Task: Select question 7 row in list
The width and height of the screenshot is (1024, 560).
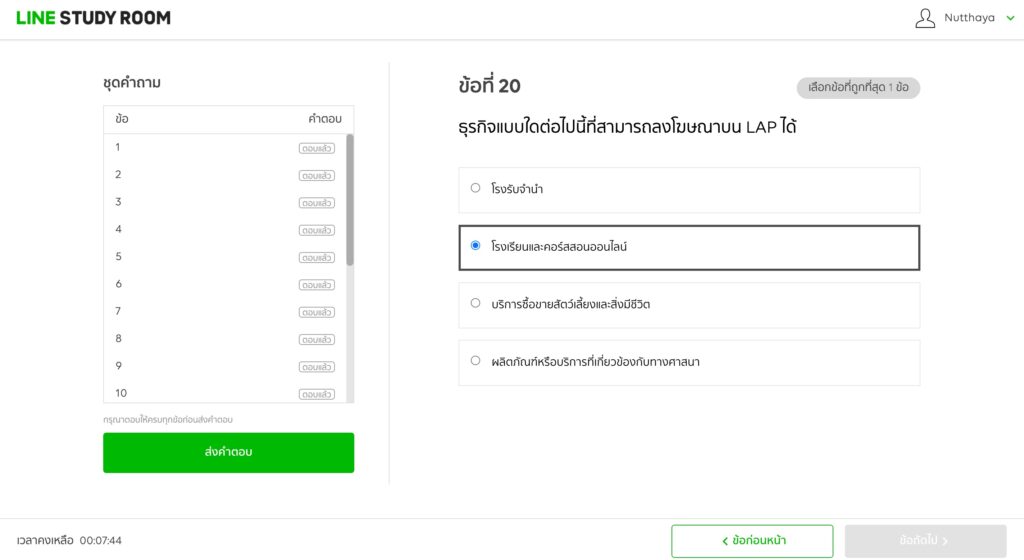Action: click(x=118, y=311)
